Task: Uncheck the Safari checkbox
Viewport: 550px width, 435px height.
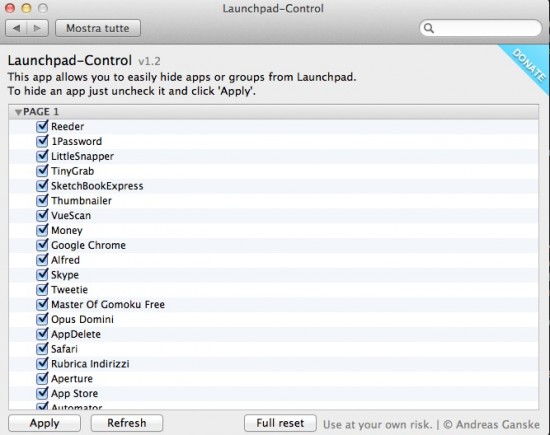Action: pyautogui.click(x=42, y=348)
